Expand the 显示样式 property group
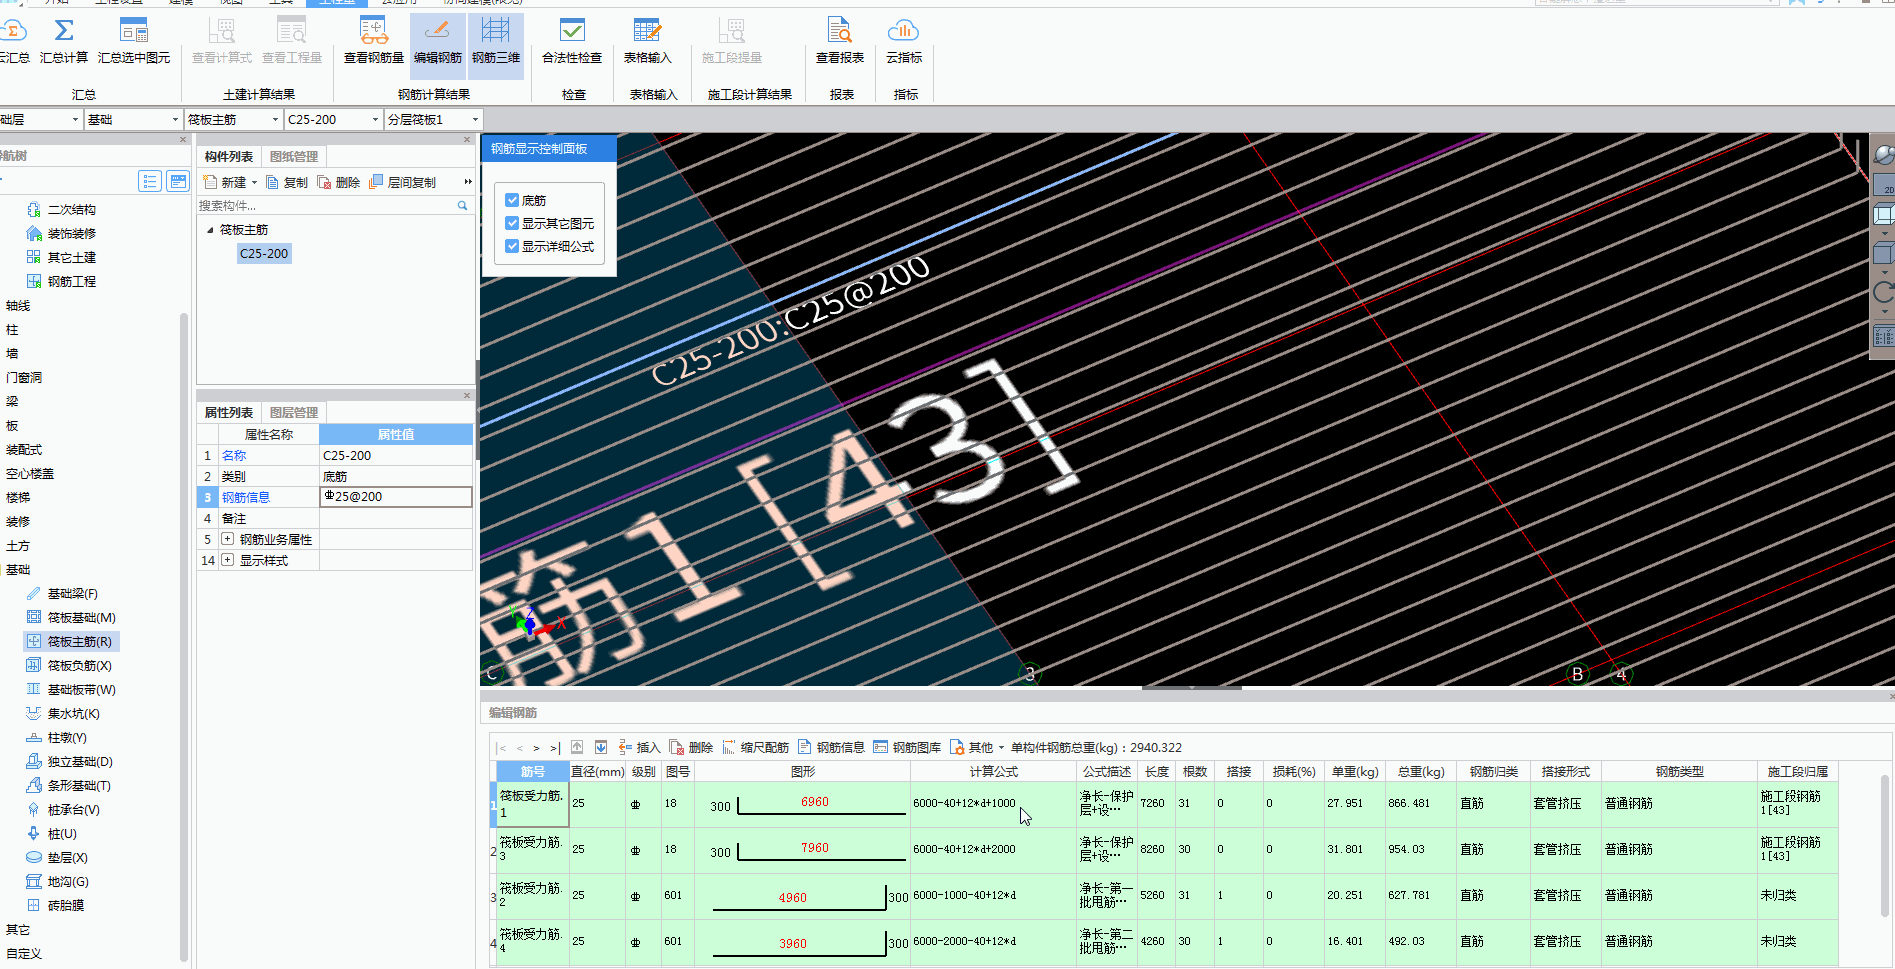 (x=228, y=560)
